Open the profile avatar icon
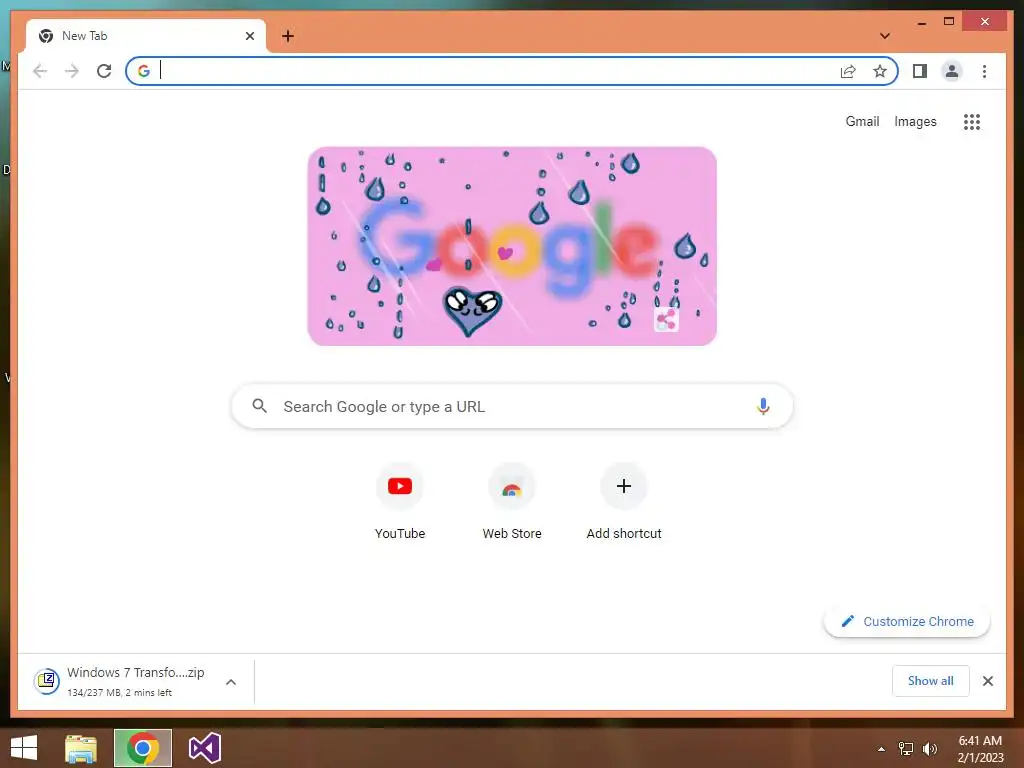 [952, 71]
